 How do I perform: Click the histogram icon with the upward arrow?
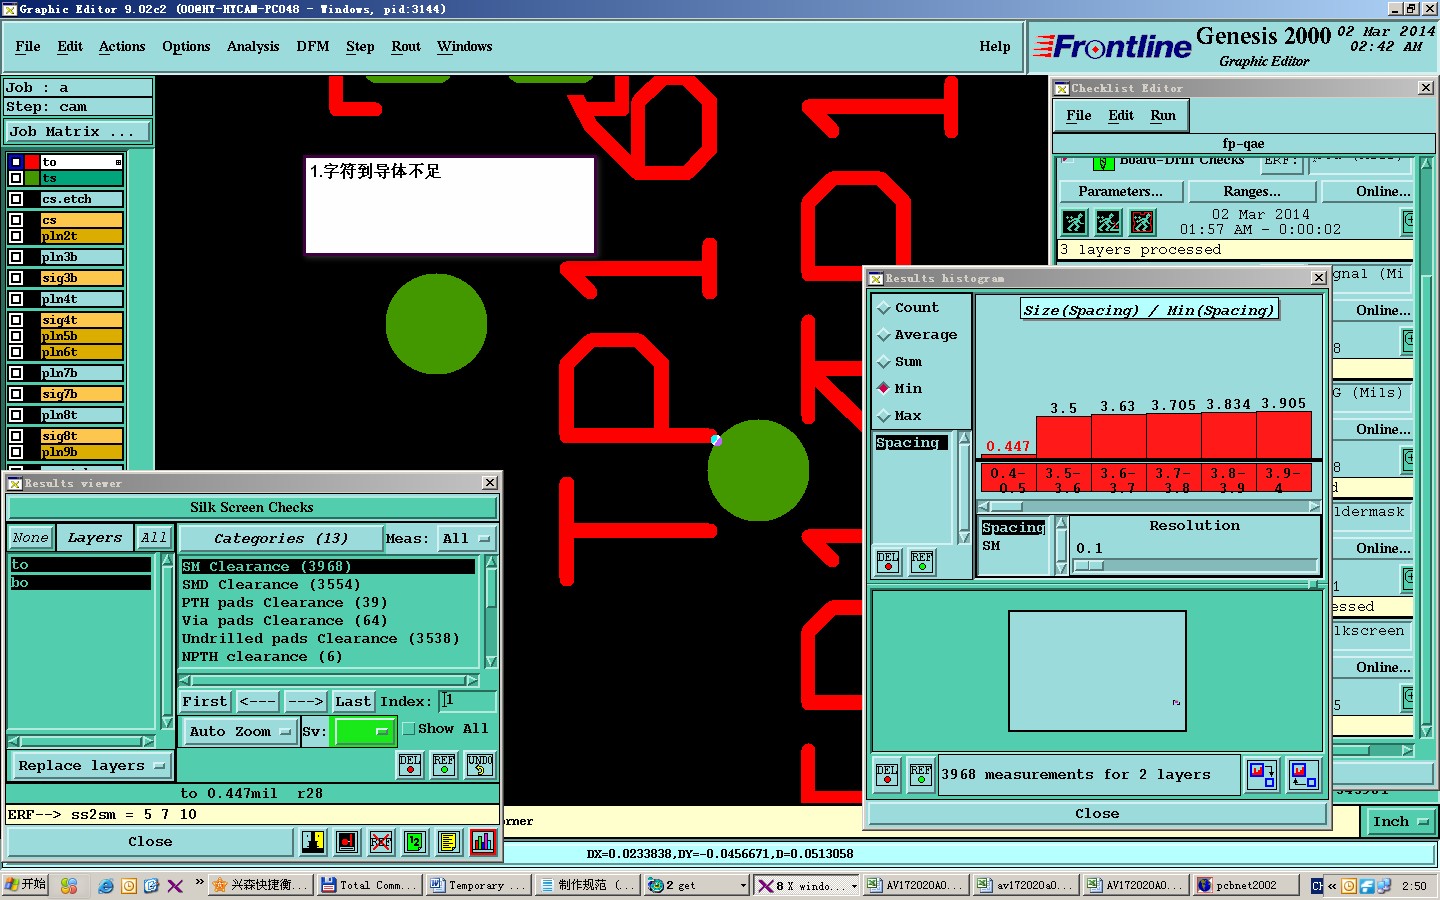pyautogui.click(x=1303, y=774)
